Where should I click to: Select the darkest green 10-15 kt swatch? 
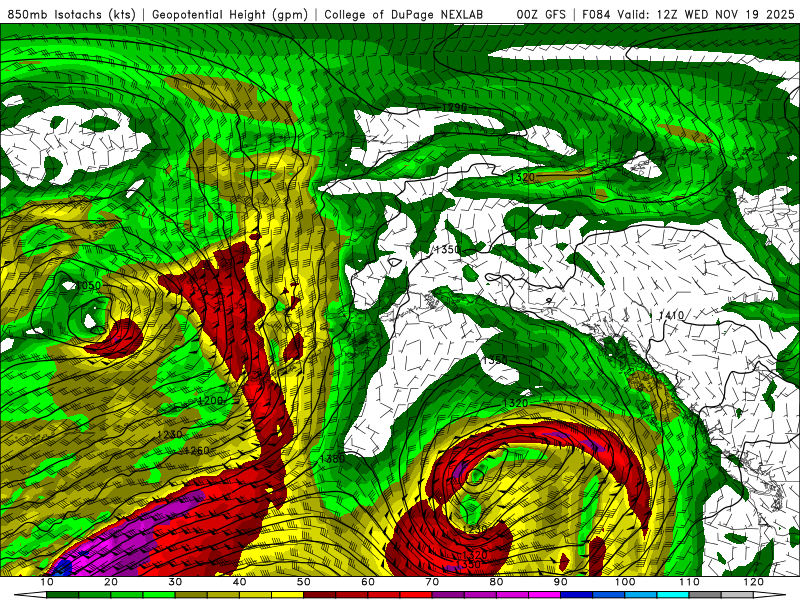62,595
